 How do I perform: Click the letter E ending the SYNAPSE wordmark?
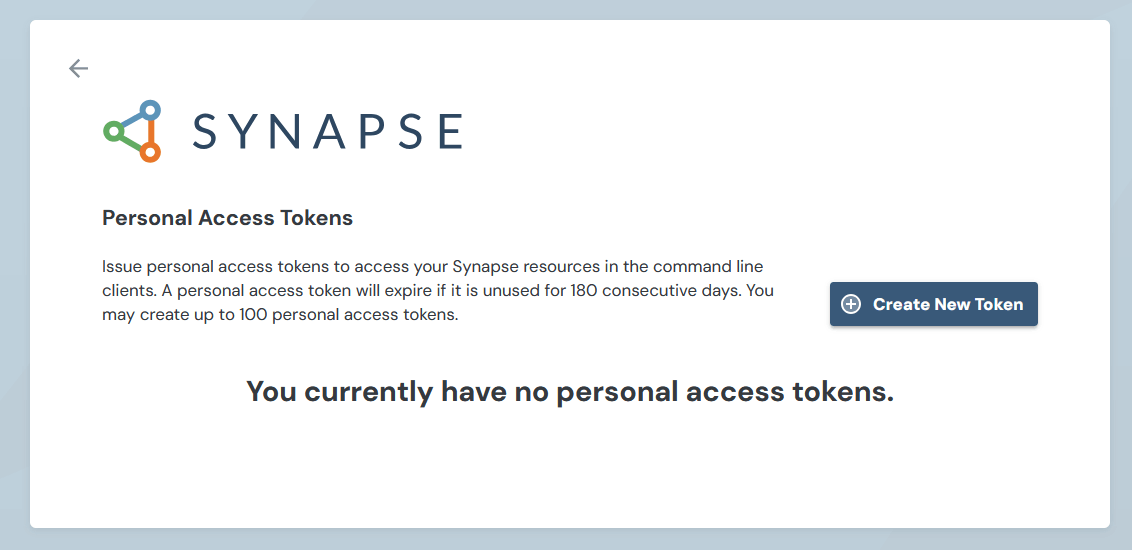tap(450, 131)
